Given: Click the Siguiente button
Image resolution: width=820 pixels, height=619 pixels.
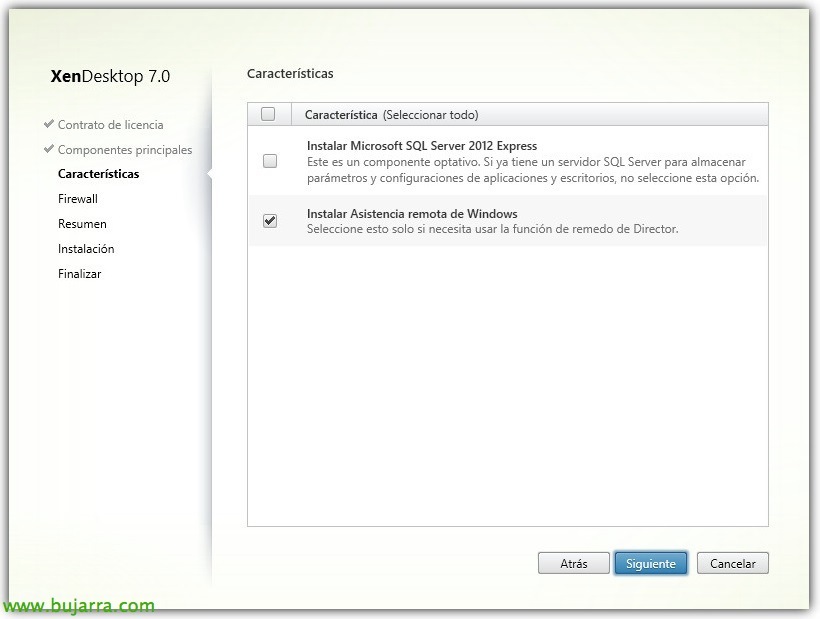Looking at the screenshot, I should click(651, 564).
